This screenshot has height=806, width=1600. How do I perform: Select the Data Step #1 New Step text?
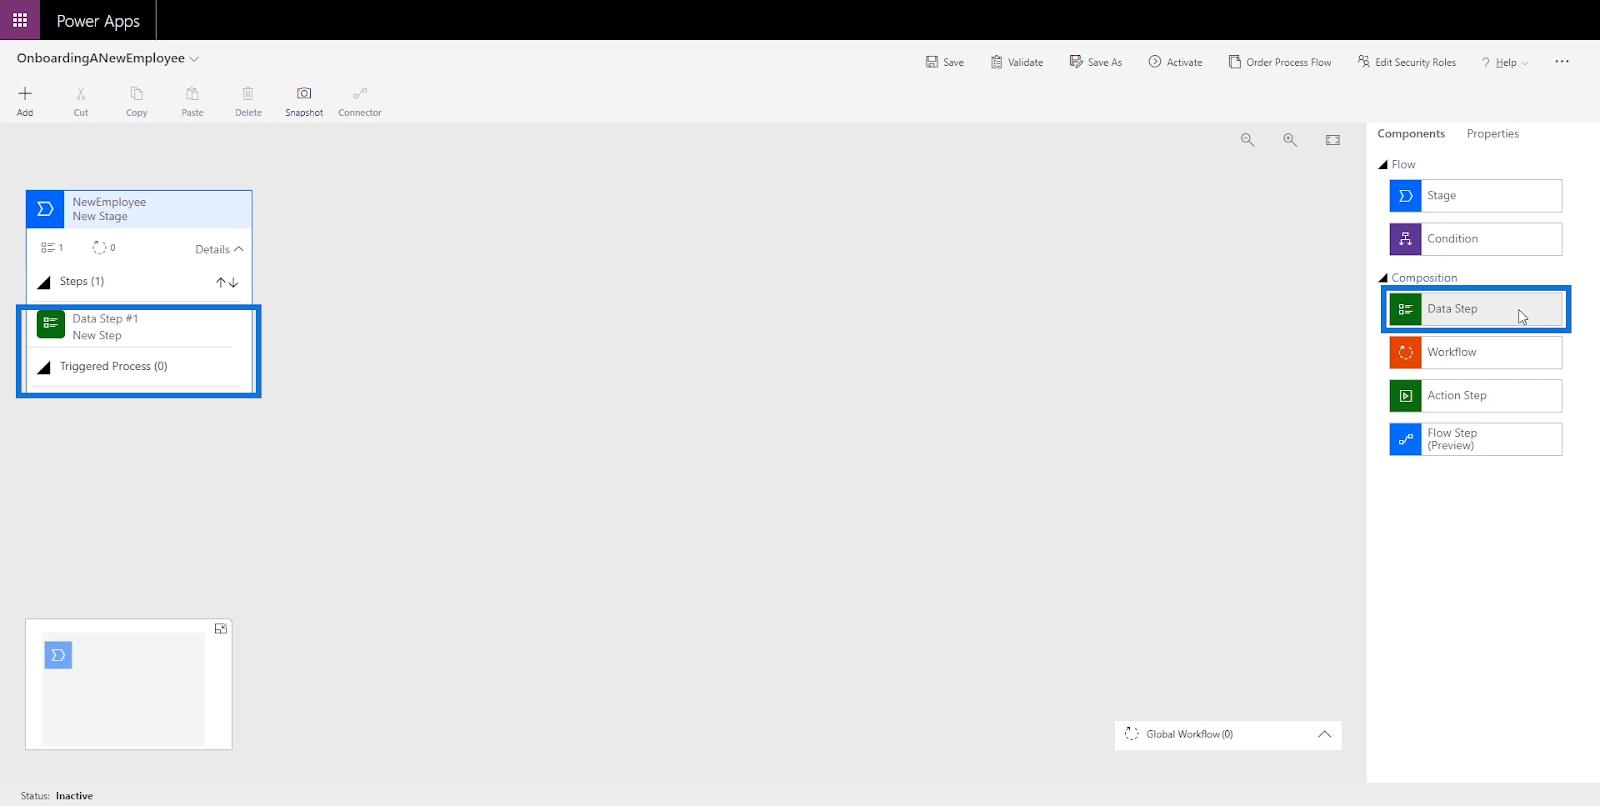pyautogui.click(x=105, y=327)
